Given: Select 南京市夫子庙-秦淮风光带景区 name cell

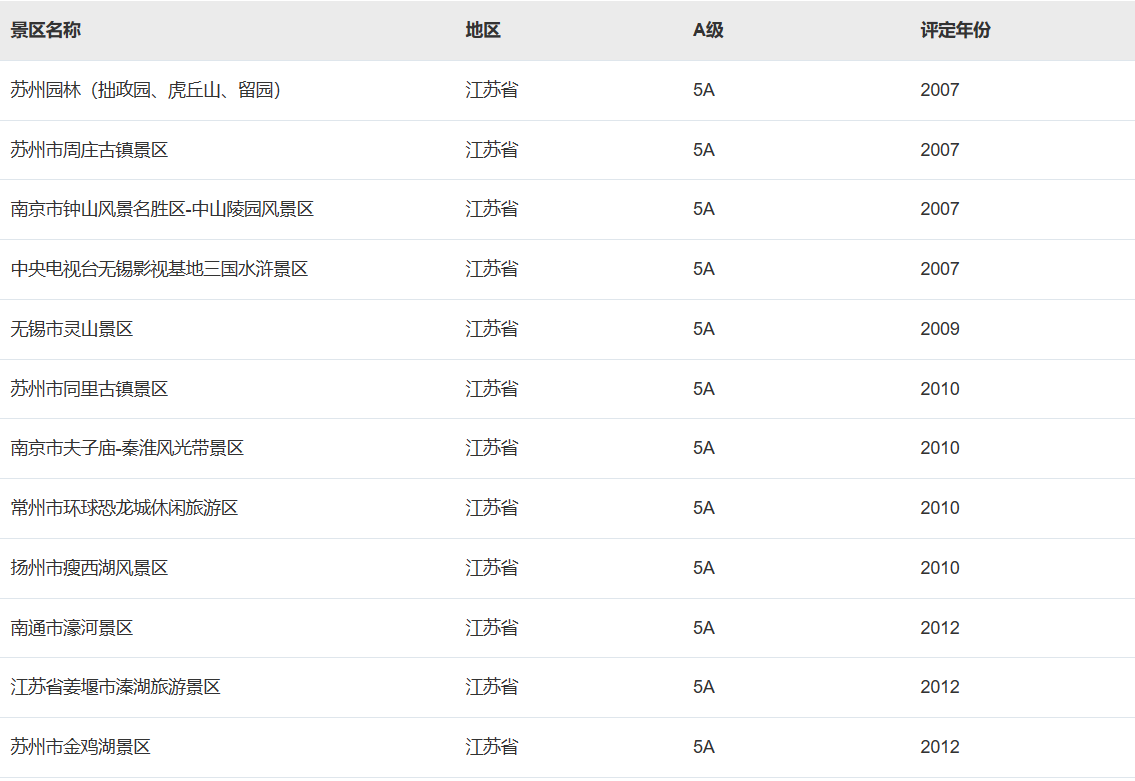Looking at the screenshot, I should pyautogui.click(x=127, y=448).
